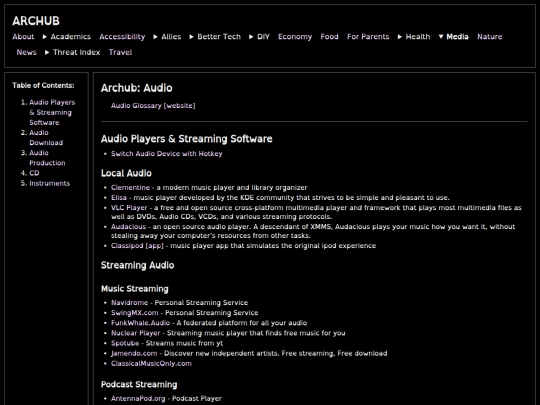540x405 pixels.
Task: Open the Elisa music player link
Action: [x=118, y=198]
